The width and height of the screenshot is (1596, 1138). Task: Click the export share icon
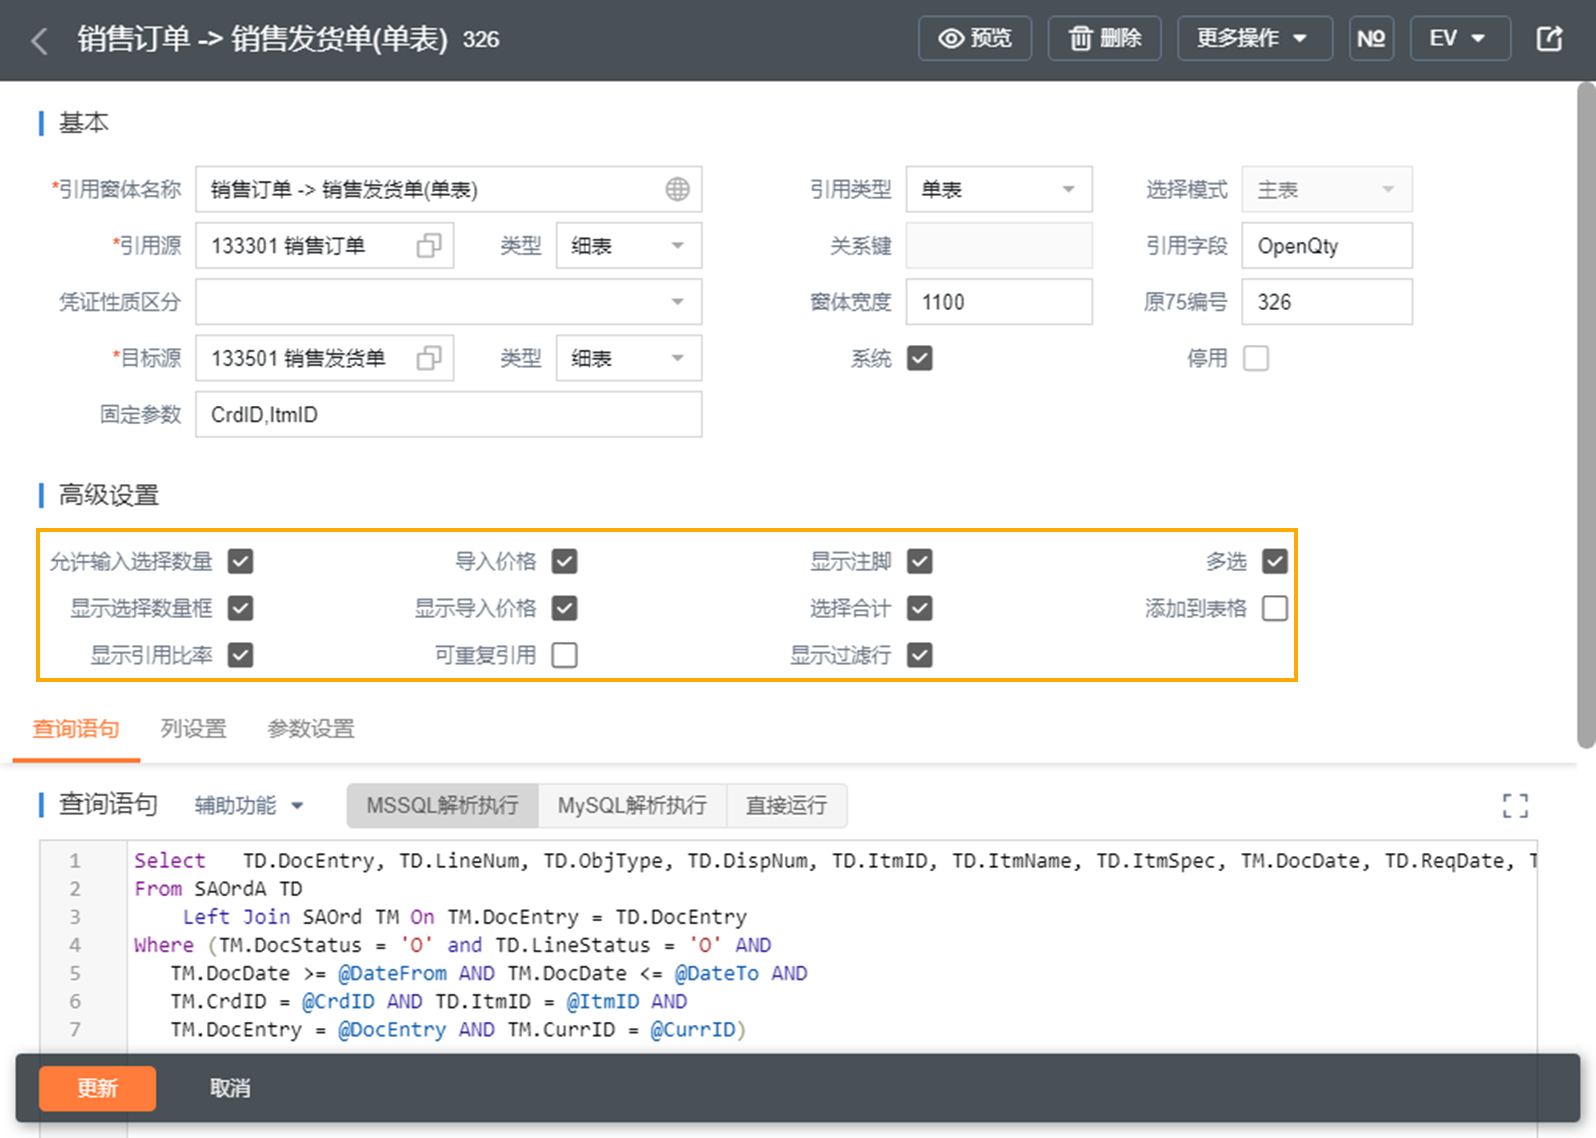[1549, 39]
